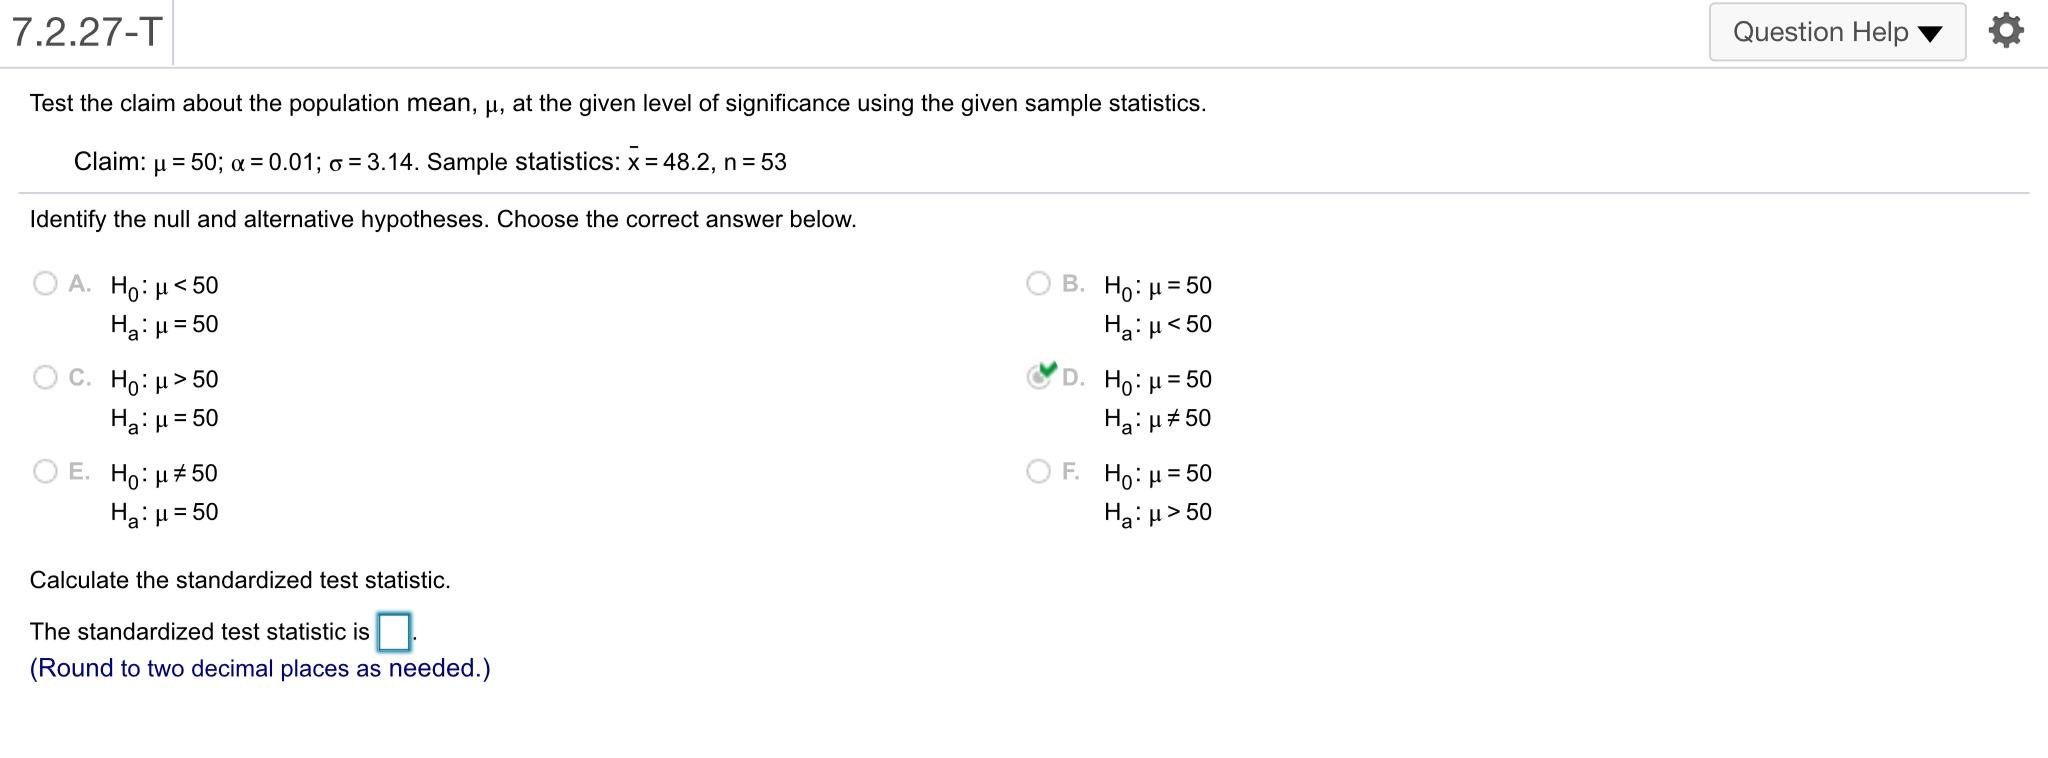Choose answer F stating Ha: μ > 50
The image size is (2048, 758).
[1038, 470]
